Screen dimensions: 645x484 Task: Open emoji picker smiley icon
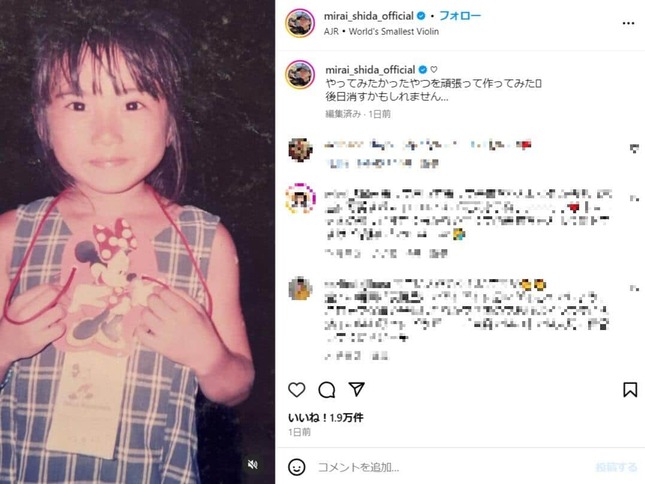297,467
